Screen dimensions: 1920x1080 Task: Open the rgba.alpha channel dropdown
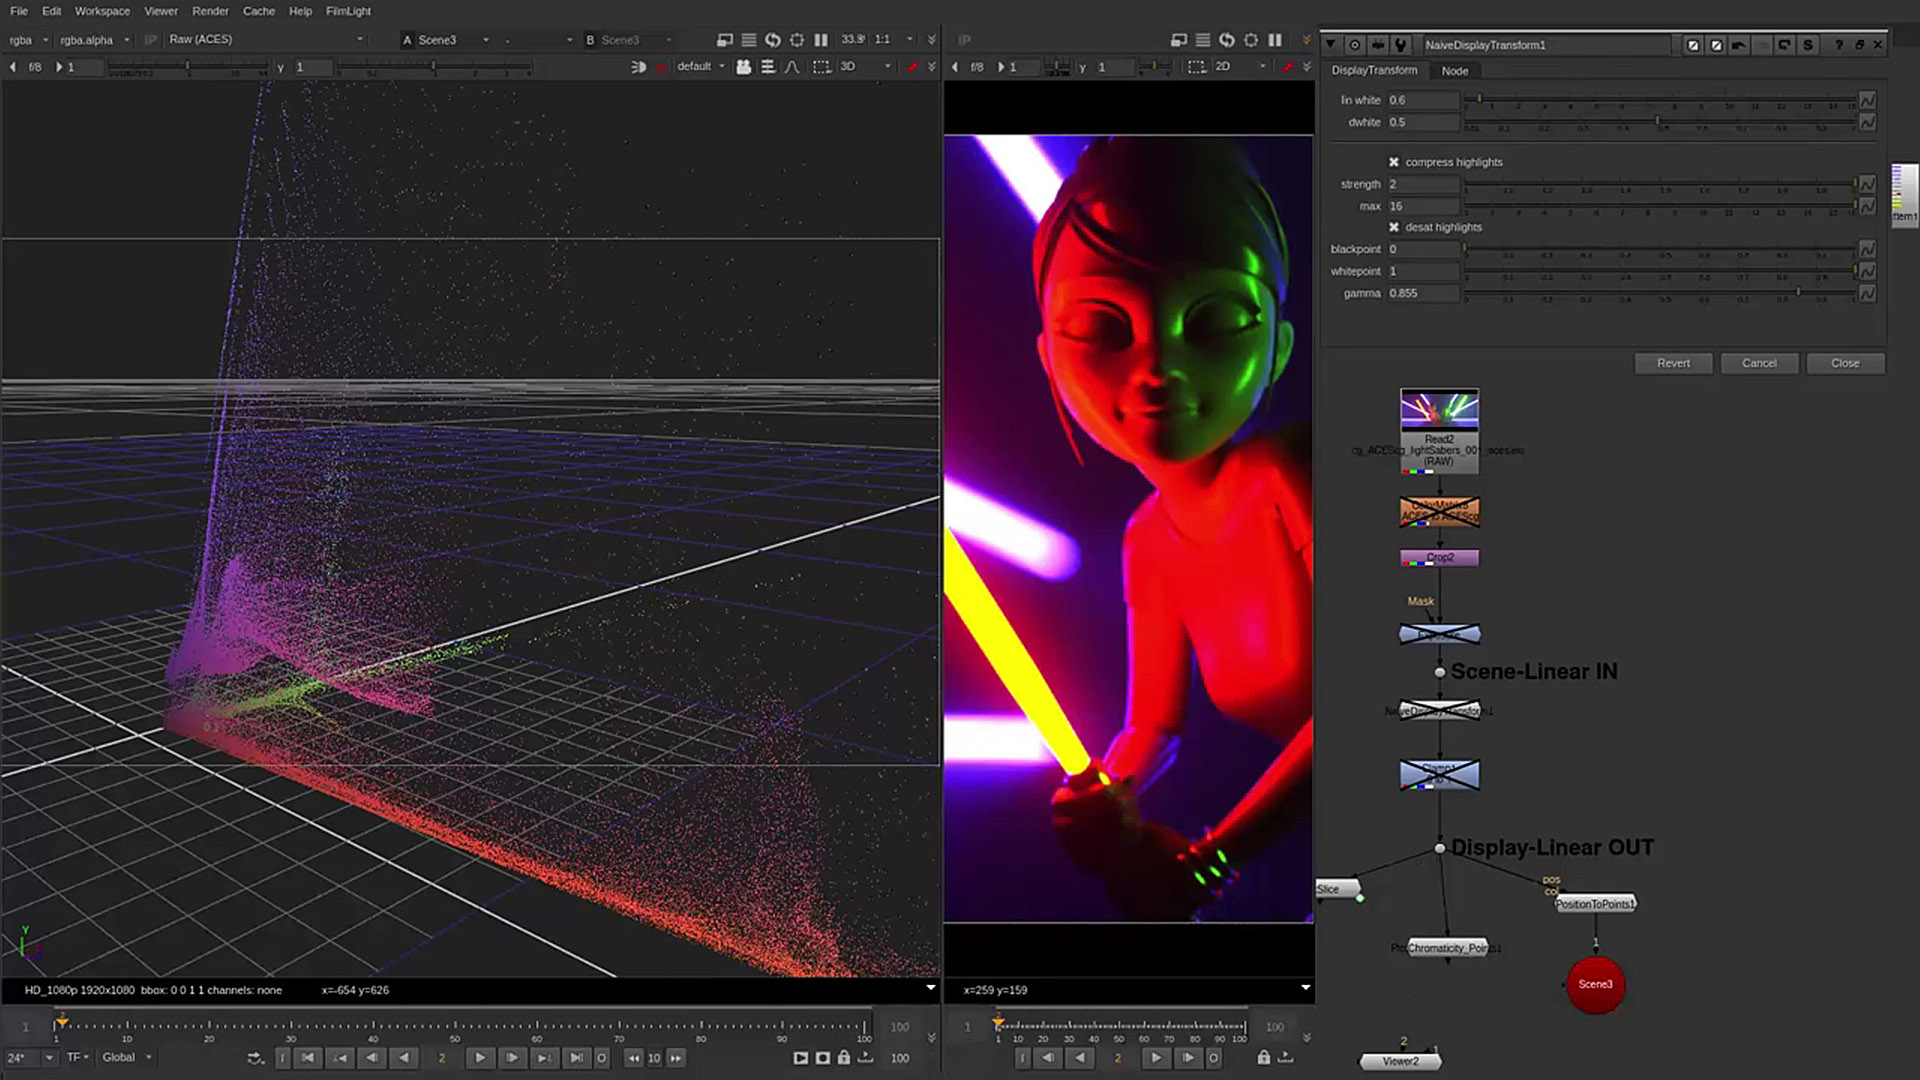coord(94,40)
